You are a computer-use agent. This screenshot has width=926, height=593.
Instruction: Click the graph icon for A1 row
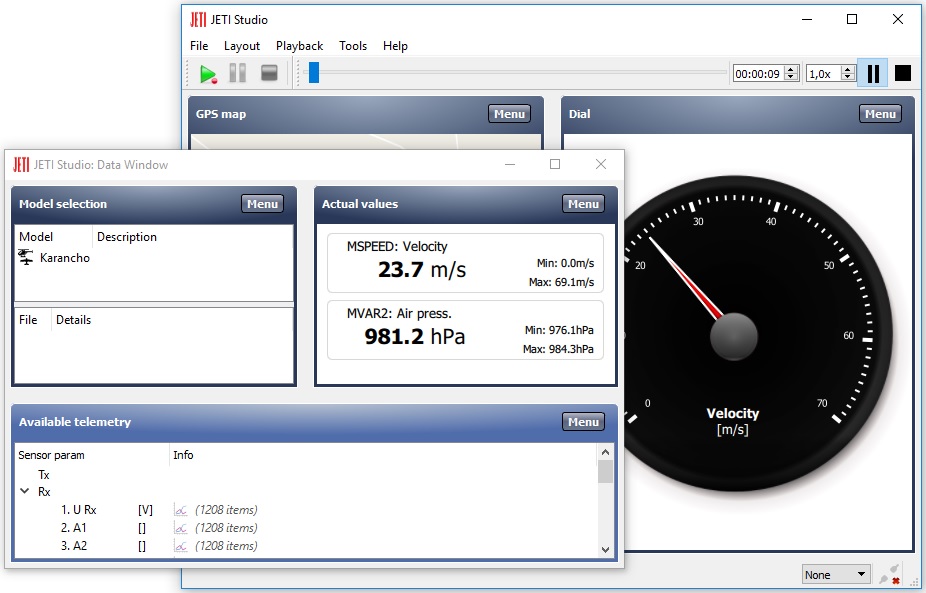(x=181, y=528)
